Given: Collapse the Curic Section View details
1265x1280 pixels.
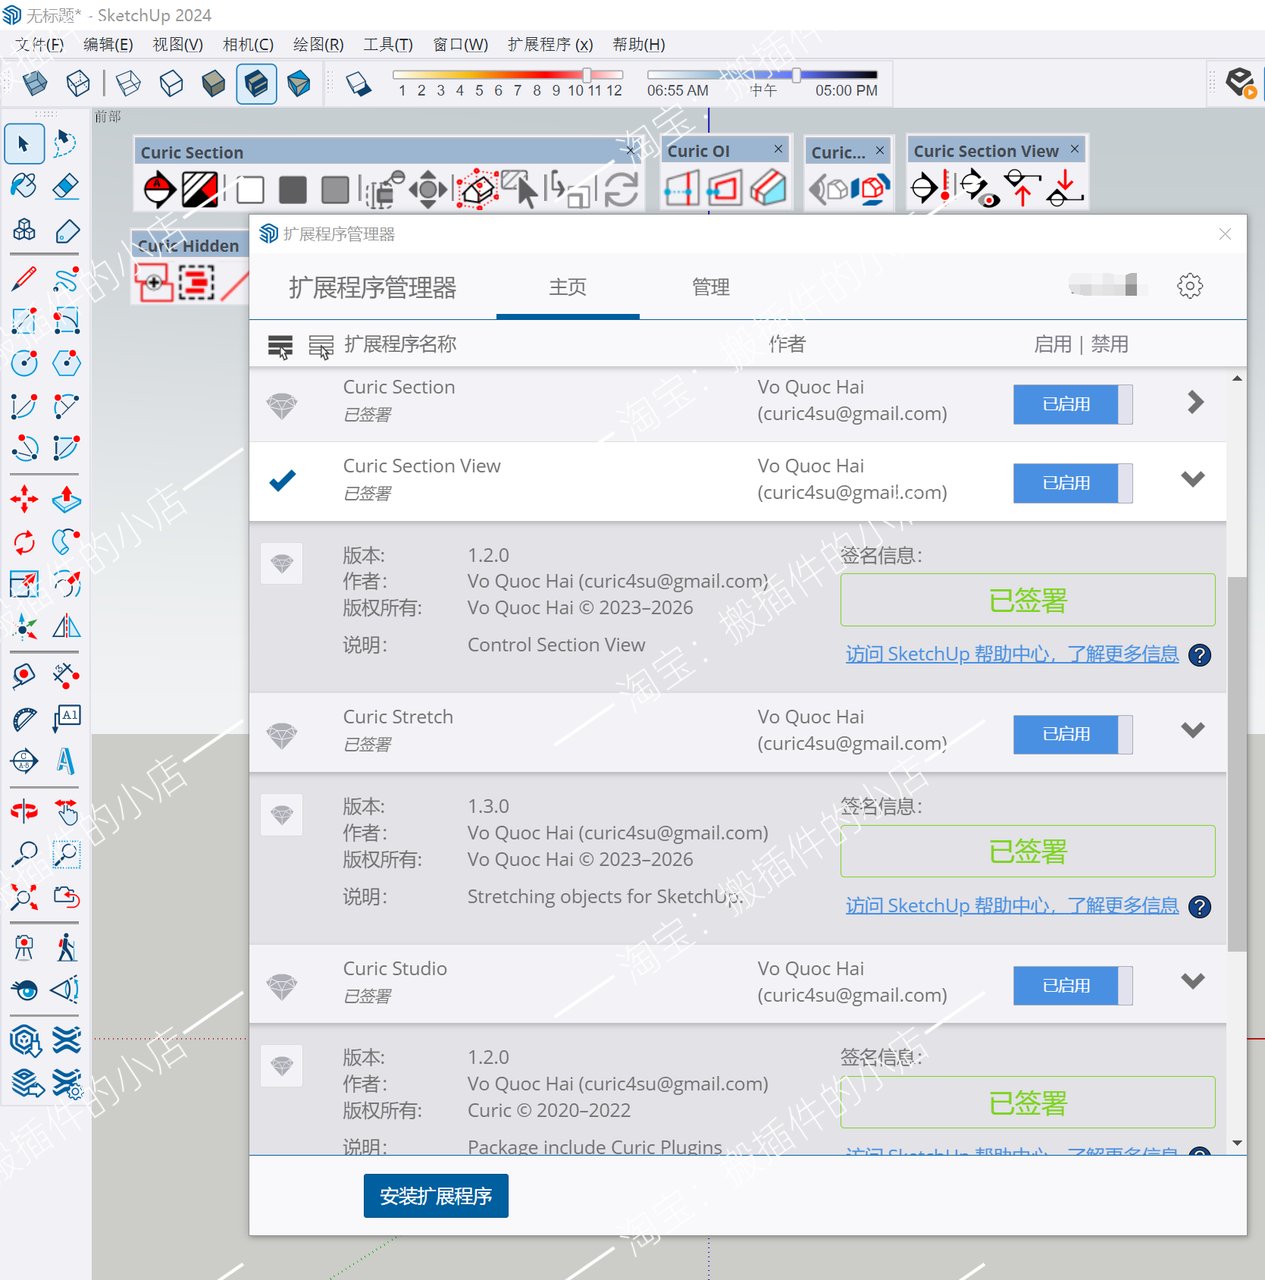Looking at the screenshot, I should [x=1193, y=479].
